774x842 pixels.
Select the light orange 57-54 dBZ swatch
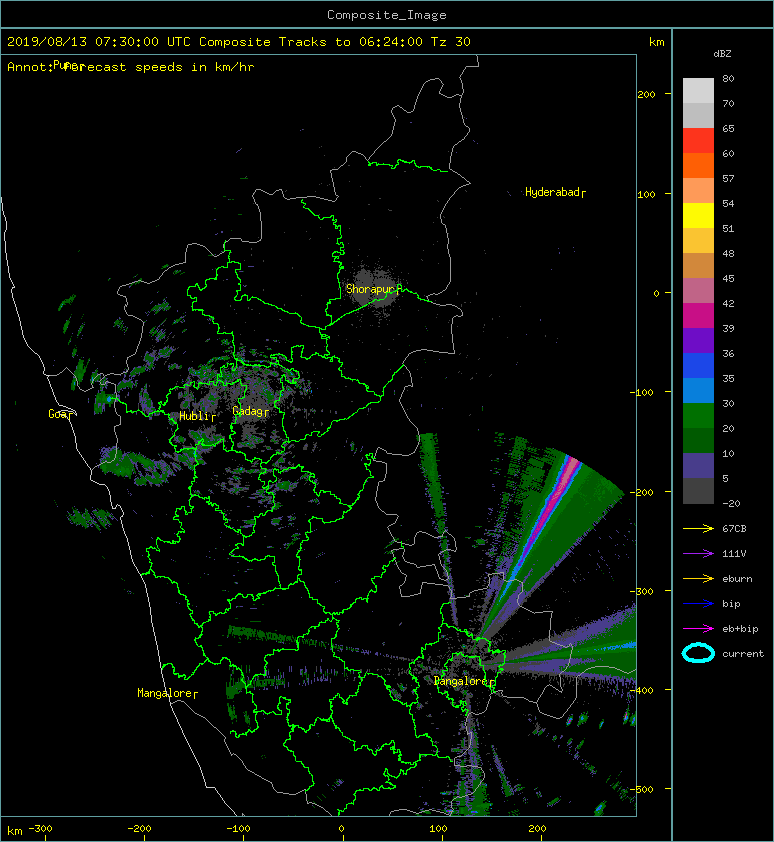[698, 190]
